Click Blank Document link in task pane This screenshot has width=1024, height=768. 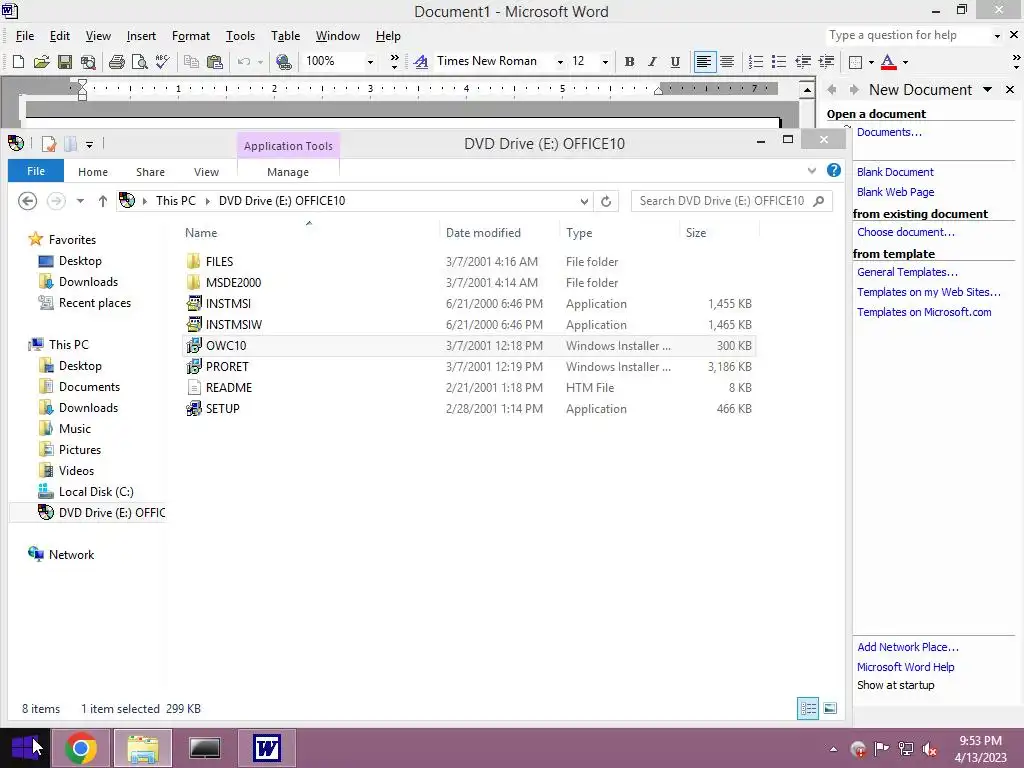coord(895,172)
